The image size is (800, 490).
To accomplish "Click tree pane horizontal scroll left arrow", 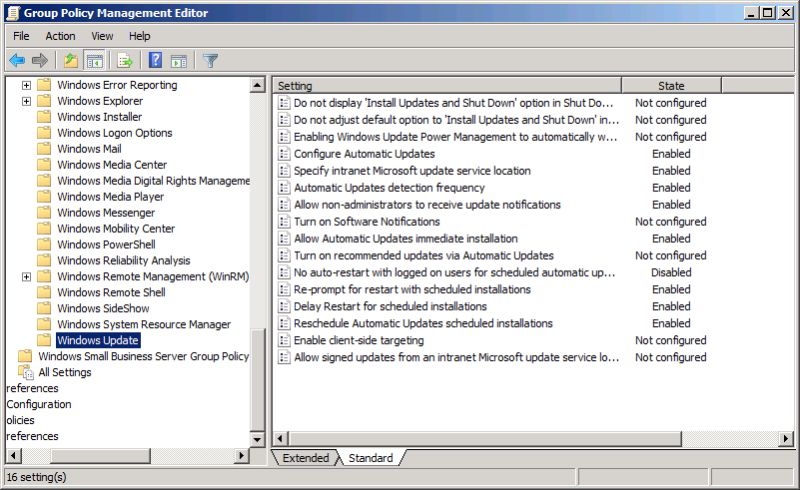I will pyautogui.click(x=14, y=455).
